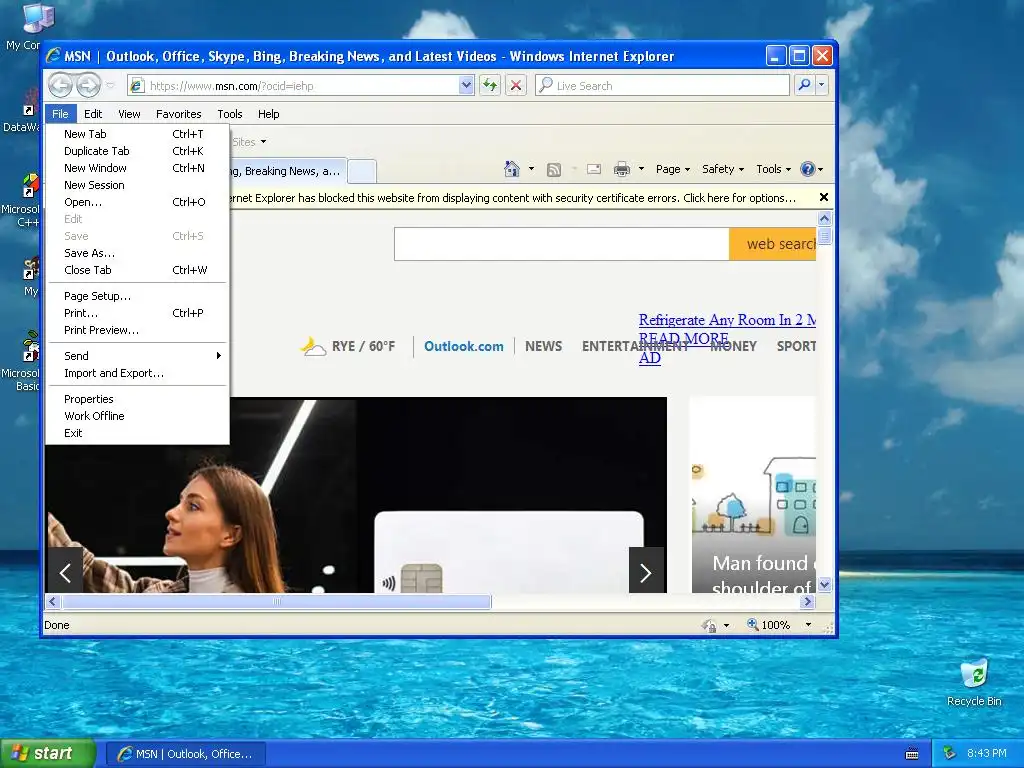Expand the address bar URL dropdown
The width and height of the screenshot is (1024, 768).
(466, 86)
